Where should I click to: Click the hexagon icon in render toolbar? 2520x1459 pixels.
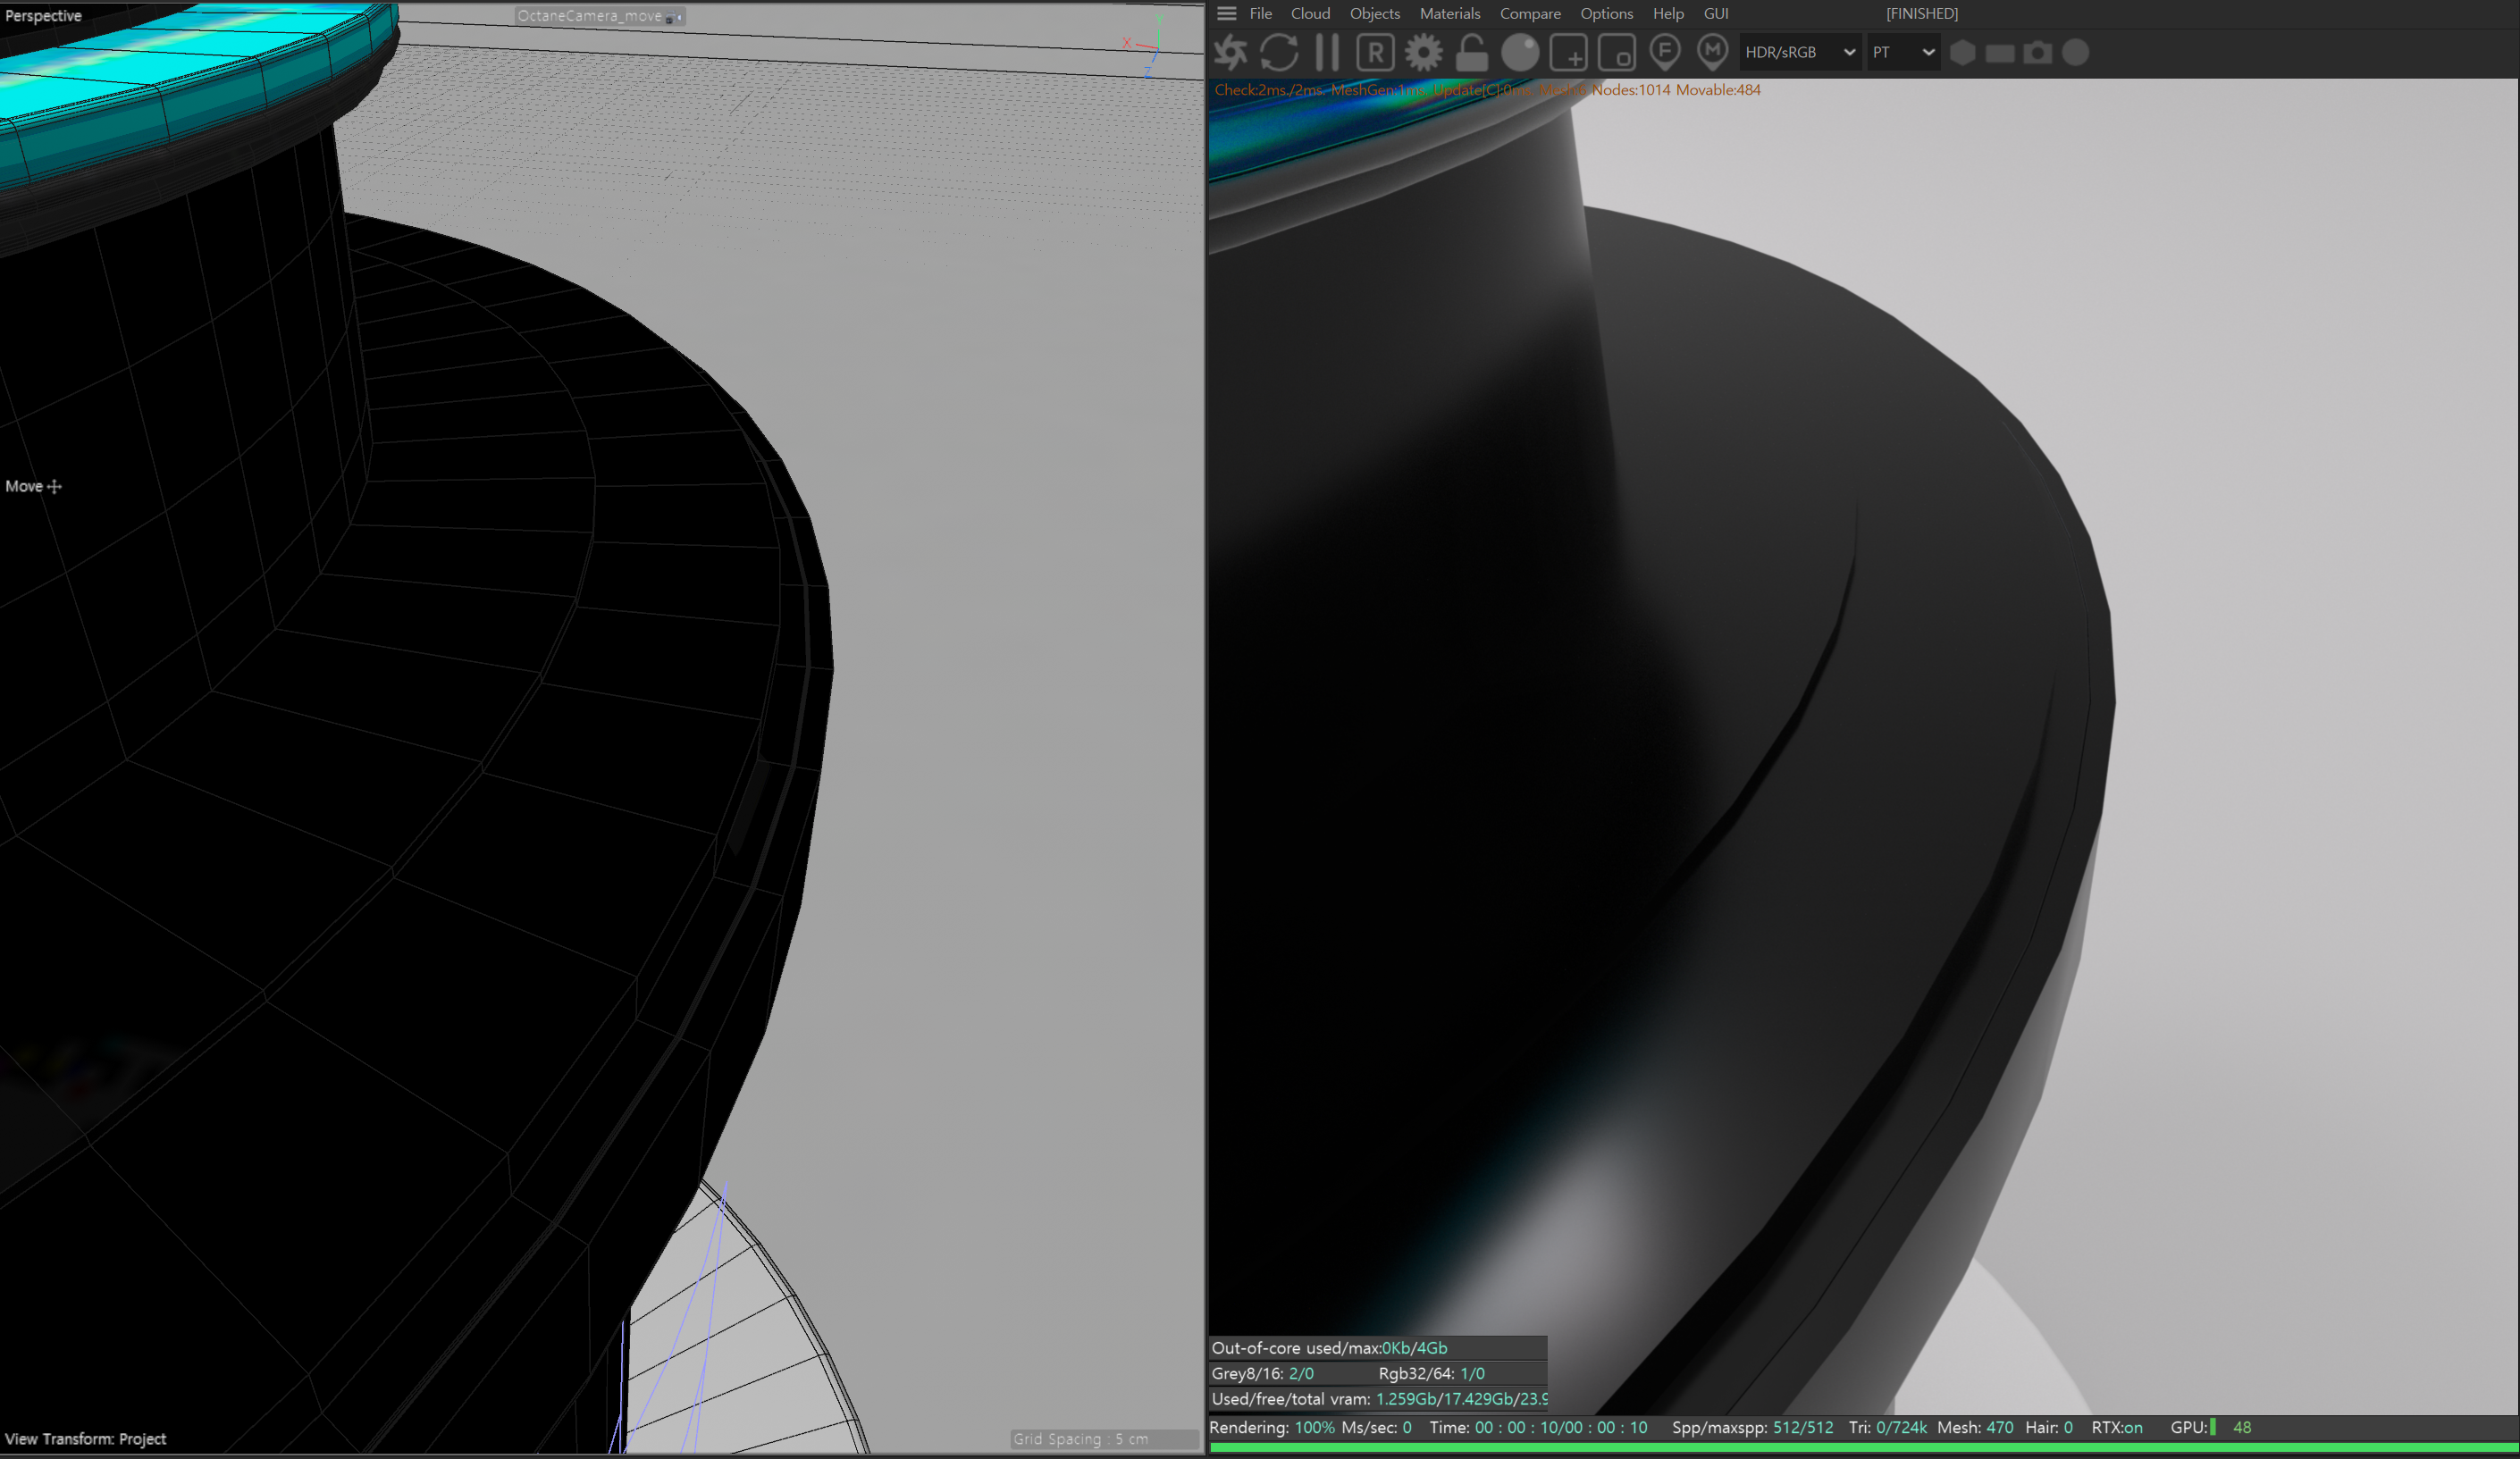coord(1963,52)
